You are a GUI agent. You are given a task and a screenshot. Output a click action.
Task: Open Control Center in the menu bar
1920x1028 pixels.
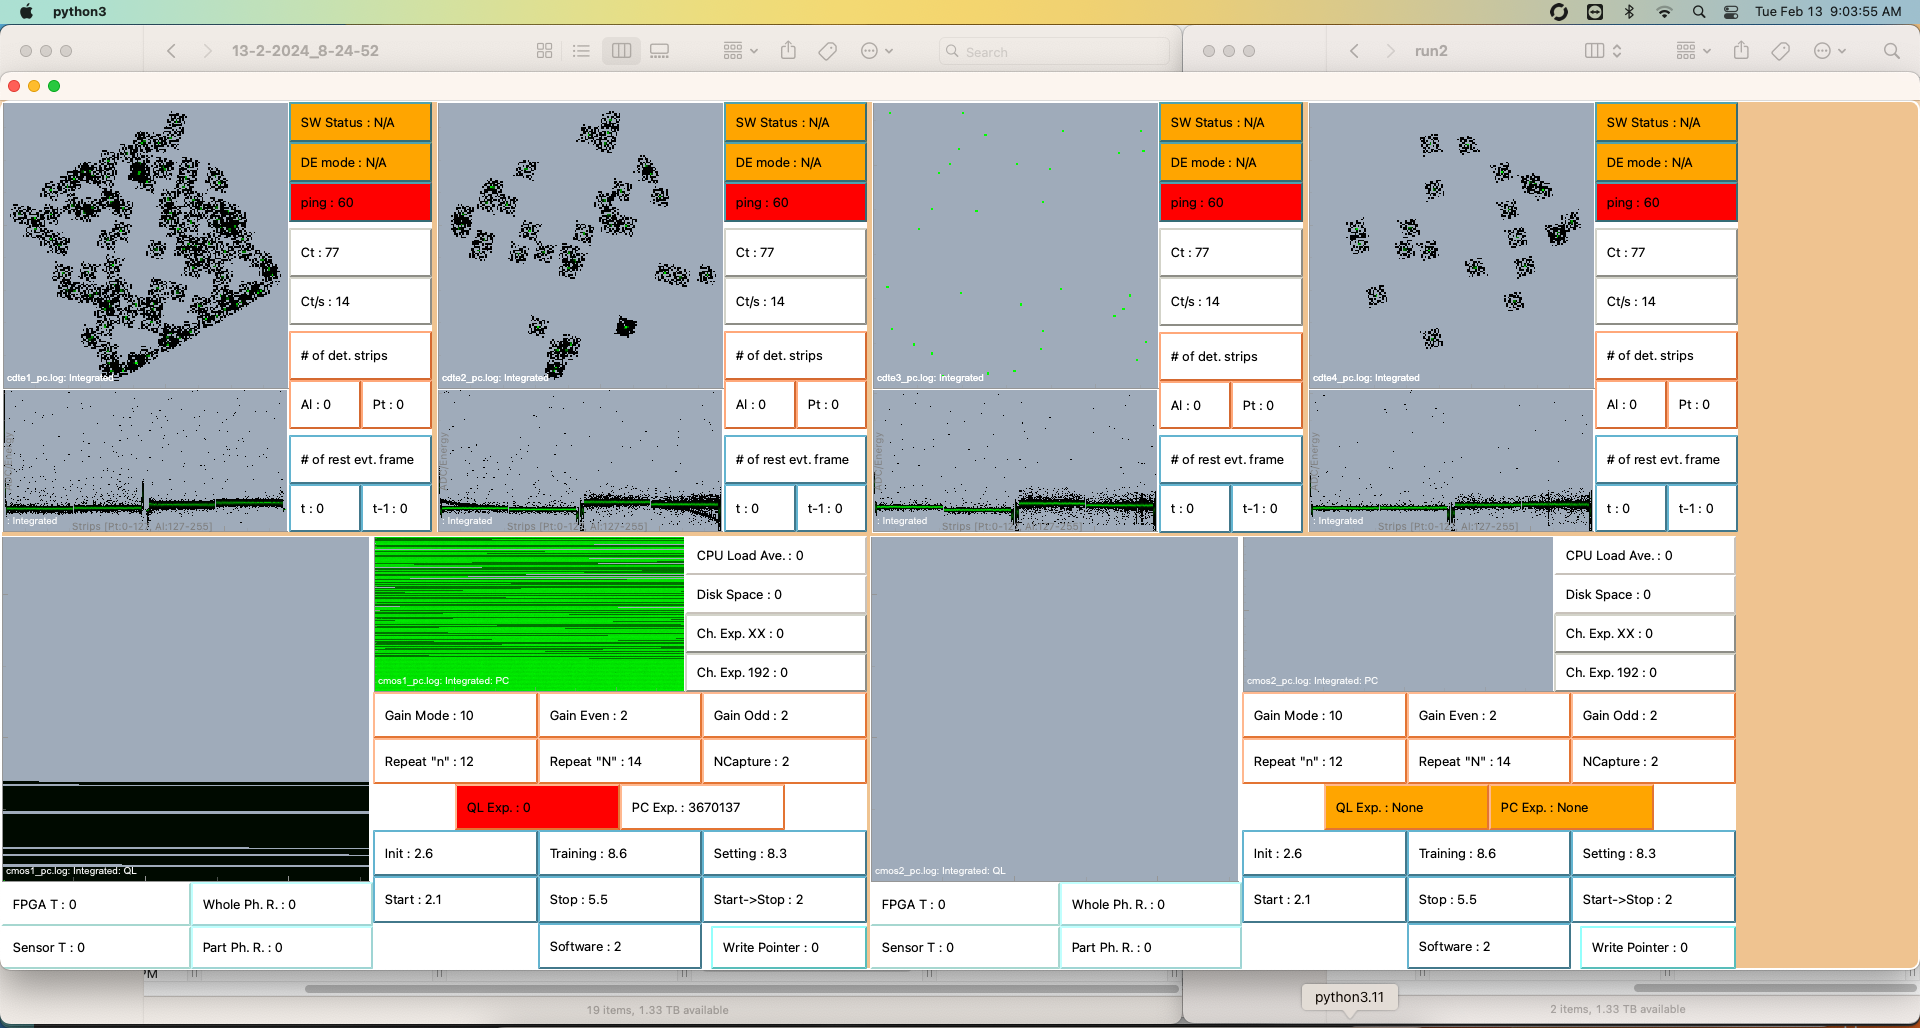pos(1731,12)
